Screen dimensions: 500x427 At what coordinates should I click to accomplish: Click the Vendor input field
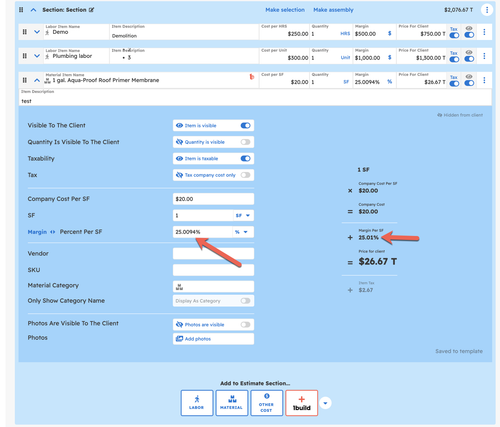tap(213, 253)
